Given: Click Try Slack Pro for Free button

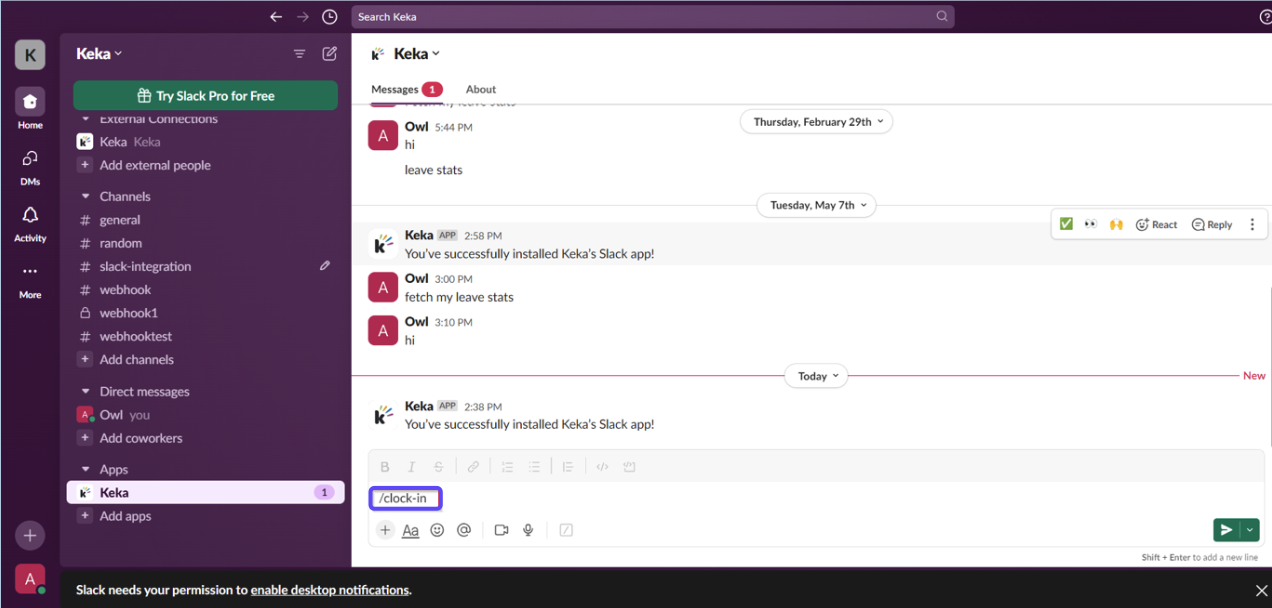Looking at the screenshot, I should click(x=205, y=96).
